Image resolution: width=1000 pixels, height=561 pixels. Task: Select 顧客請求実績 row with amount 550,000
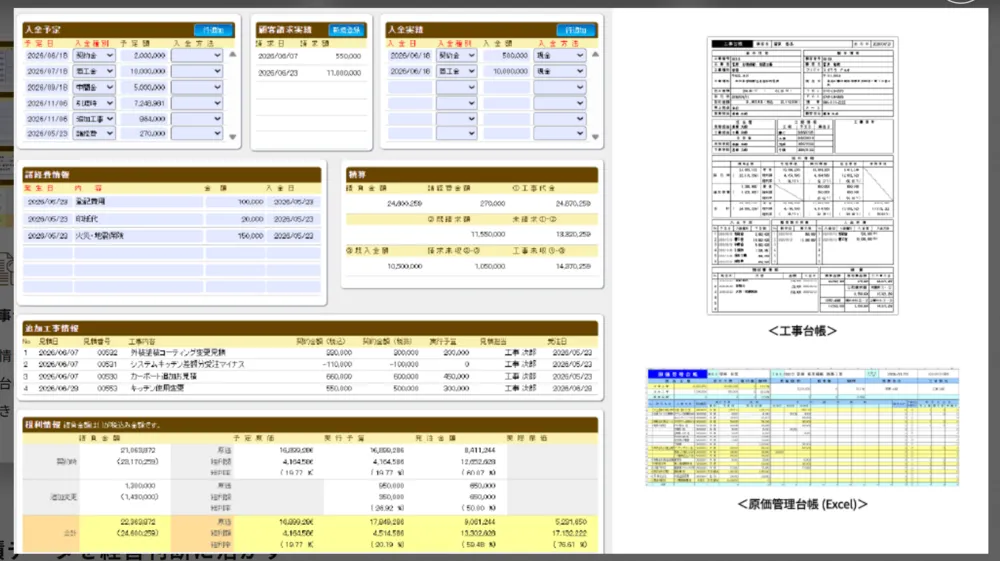[311, 56]
